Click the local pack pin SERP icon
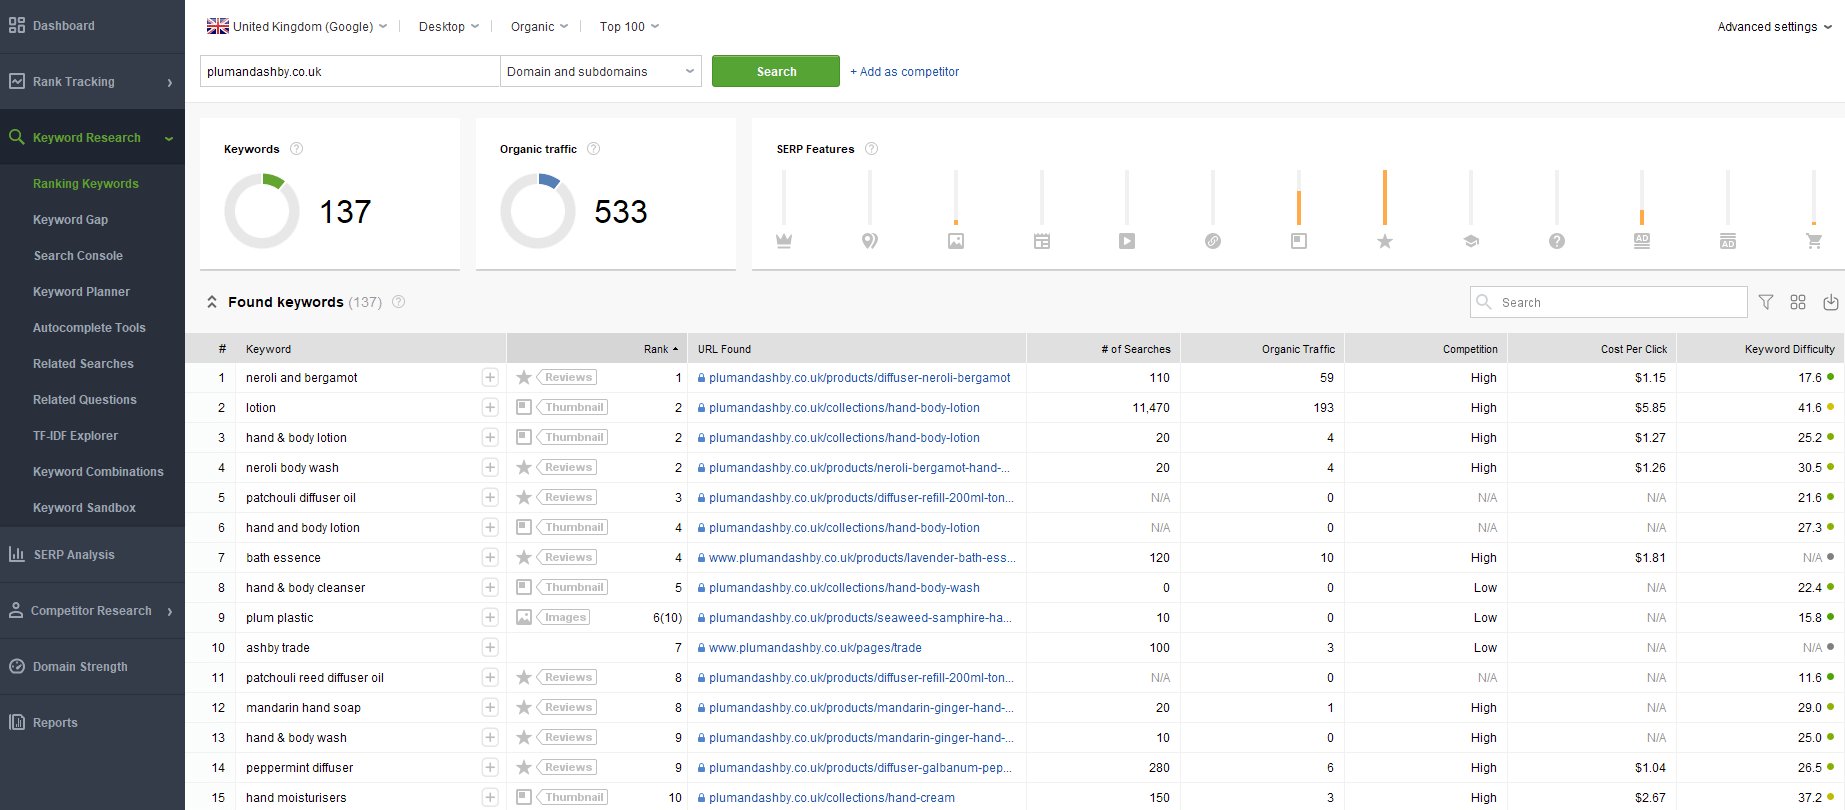 pyautogui.click(x=870, y=241)
